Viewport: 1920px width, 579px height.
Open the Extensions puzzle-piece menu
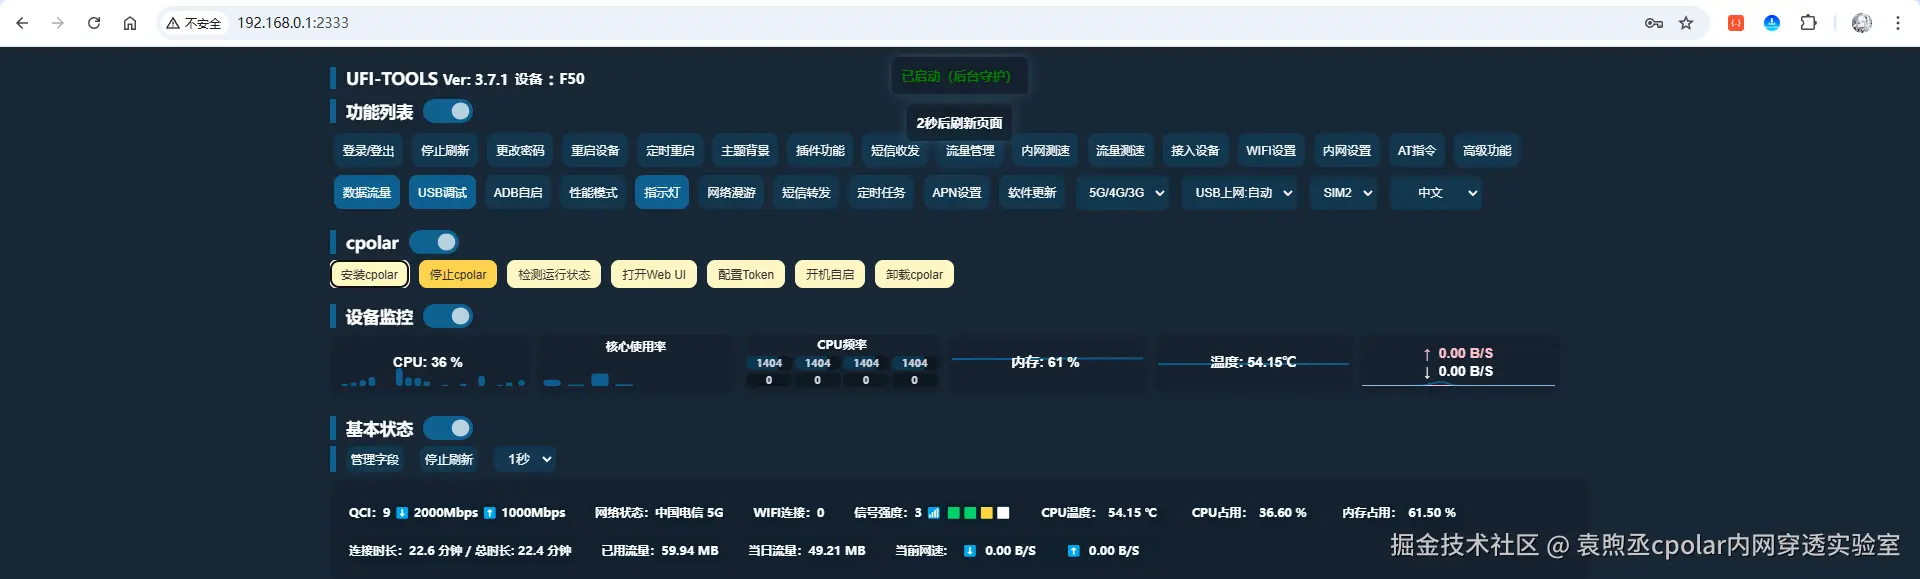1808,23
